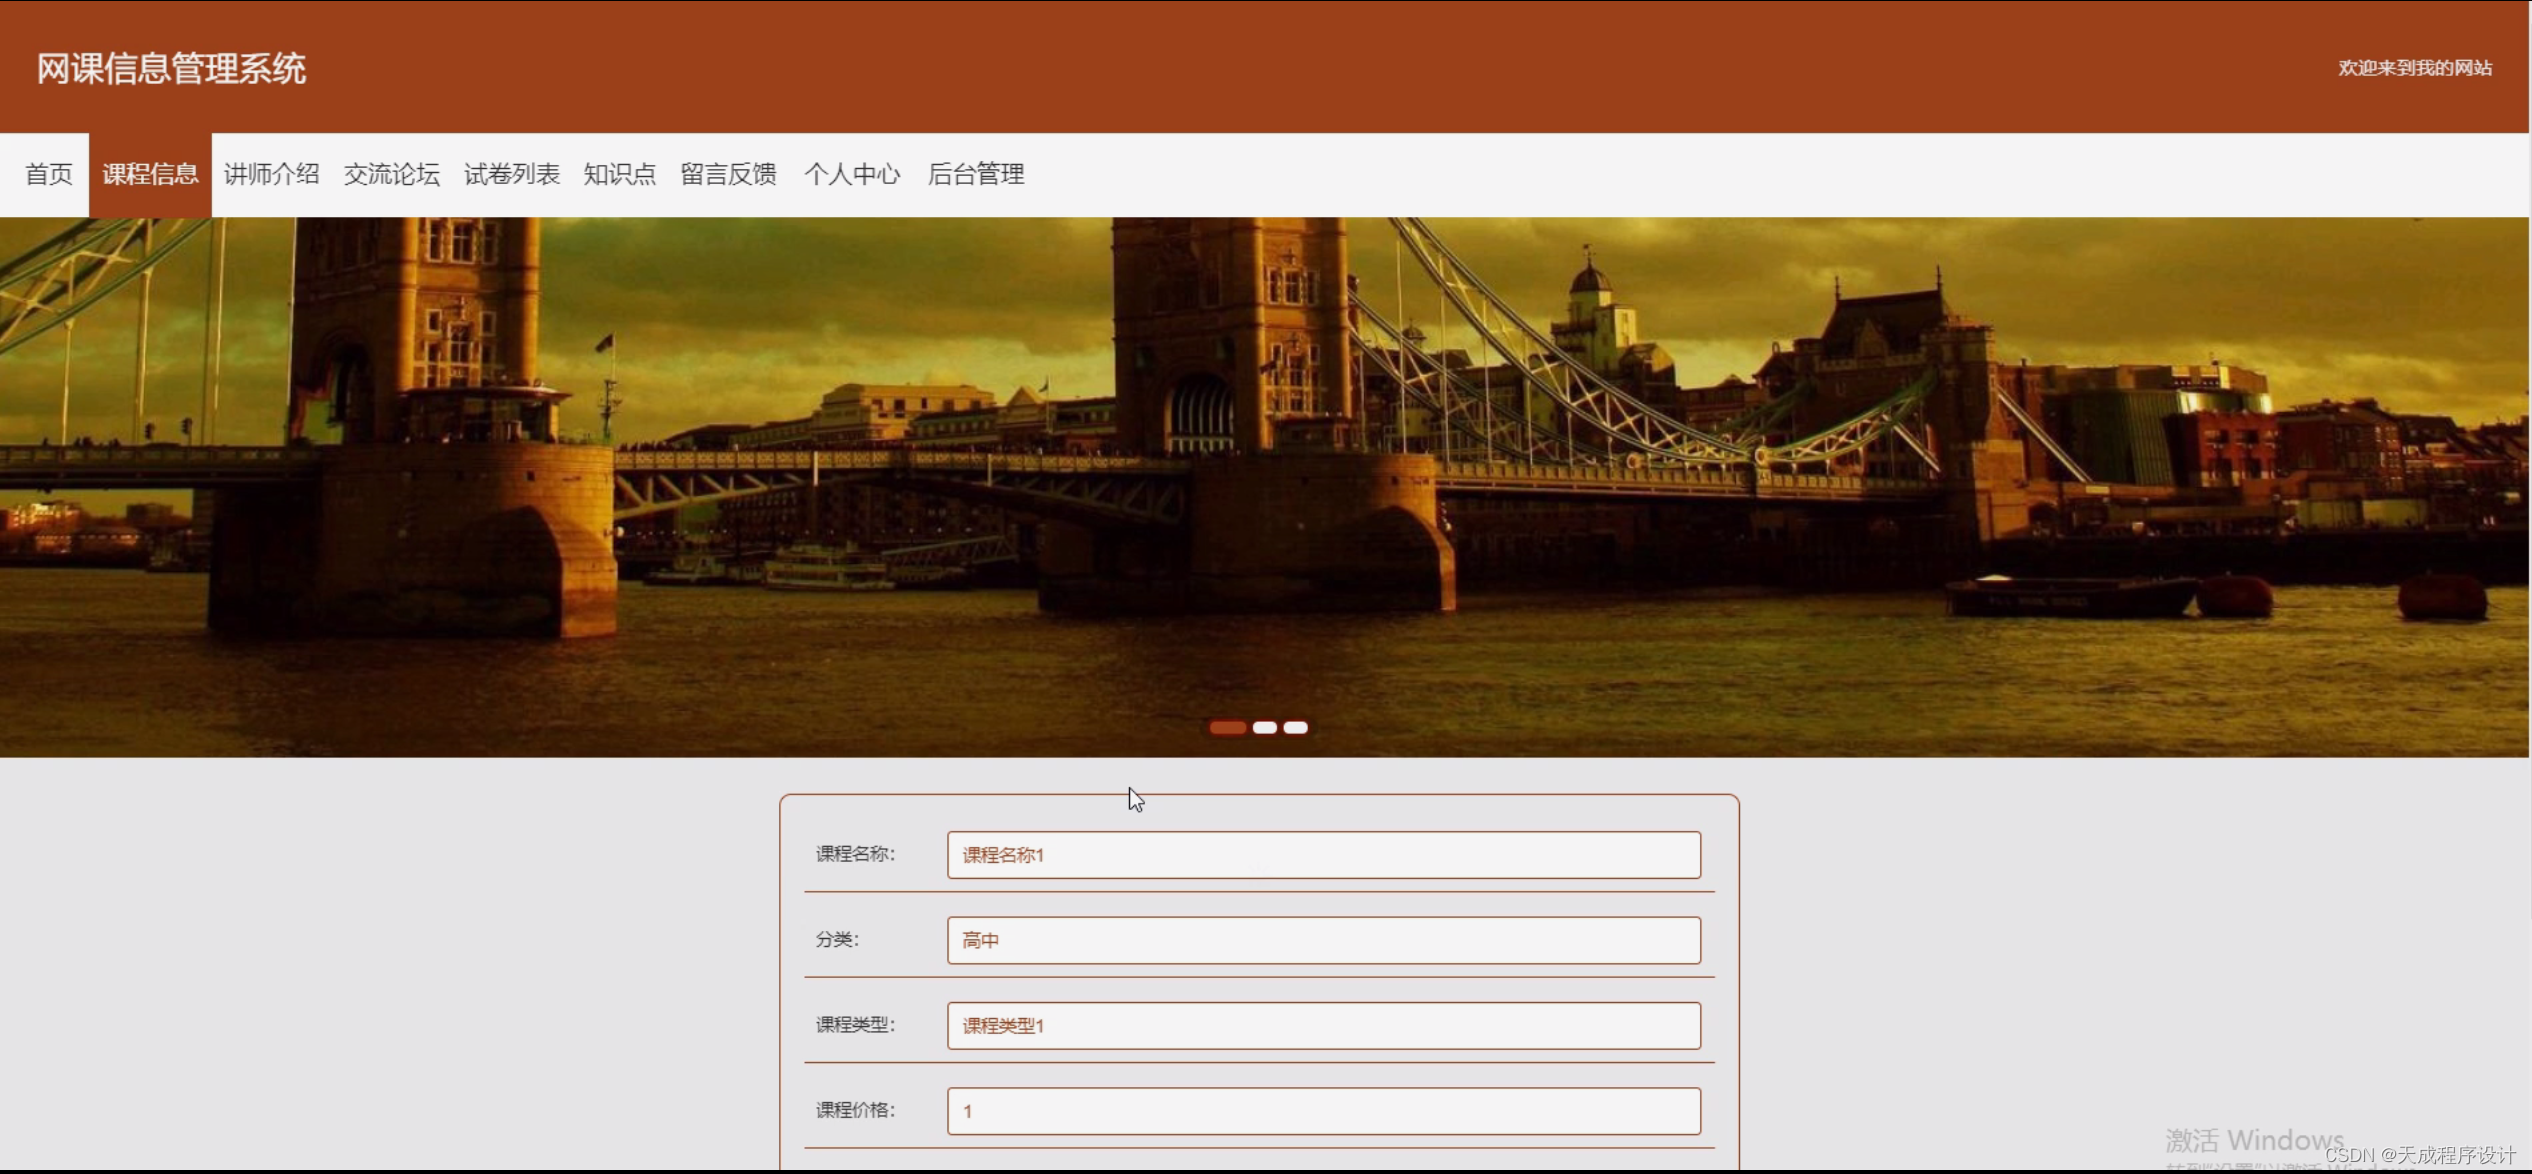Navigate to 知识点 menu item

pos(619,174)
